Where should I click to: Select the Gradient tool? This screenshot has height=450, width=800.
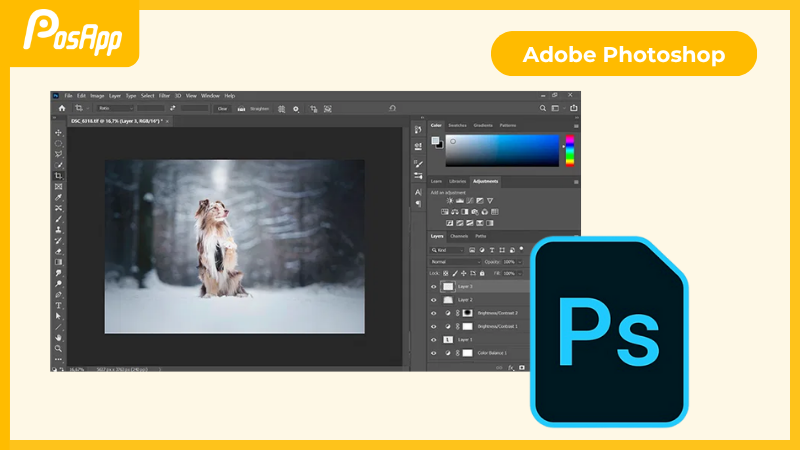point(58,262)
